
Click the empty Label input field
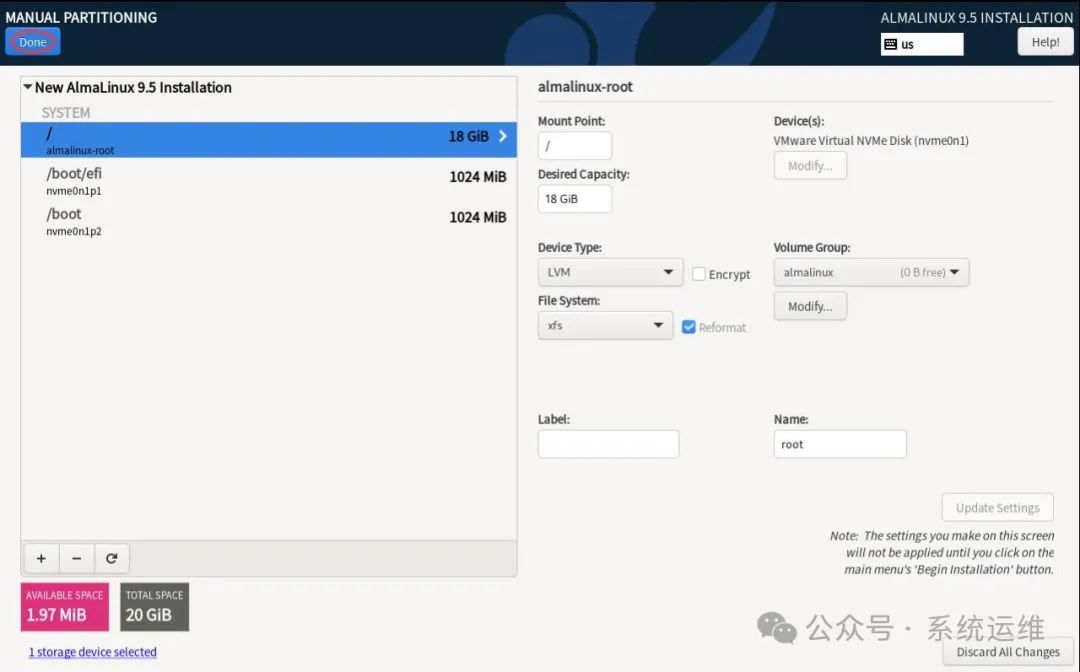(608, 444)
